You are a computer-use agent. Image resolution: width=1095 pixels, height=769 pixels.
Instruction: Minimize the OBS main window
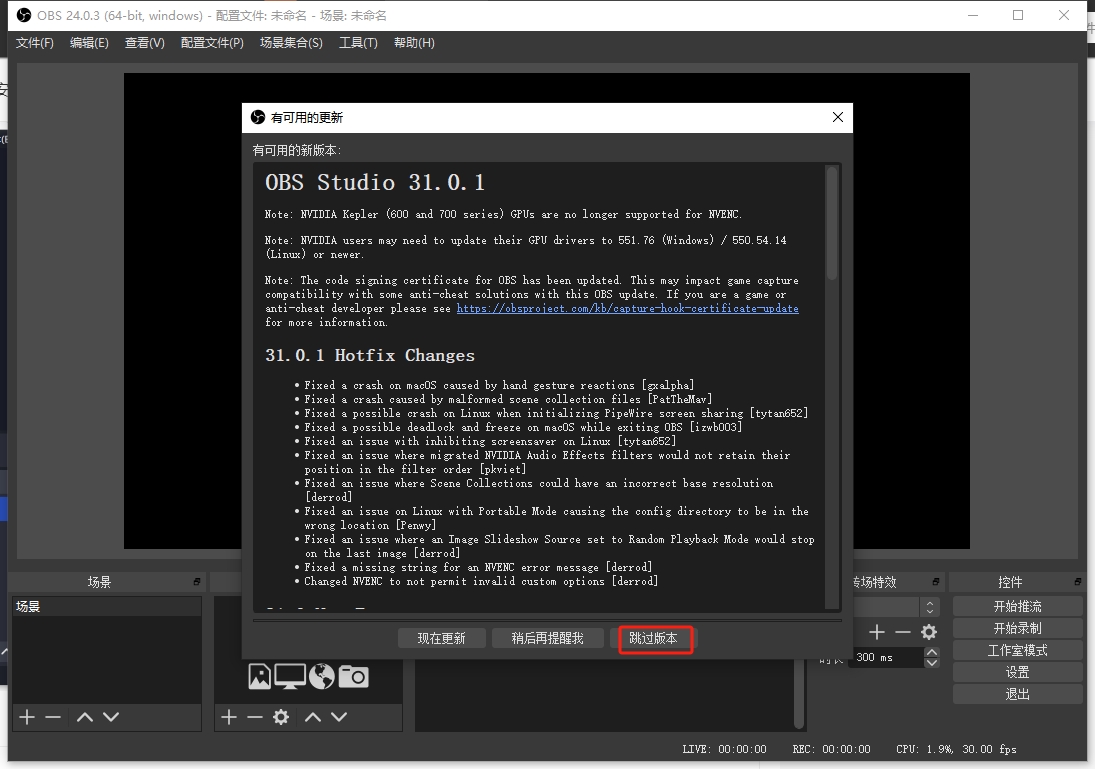click(973, 15)
